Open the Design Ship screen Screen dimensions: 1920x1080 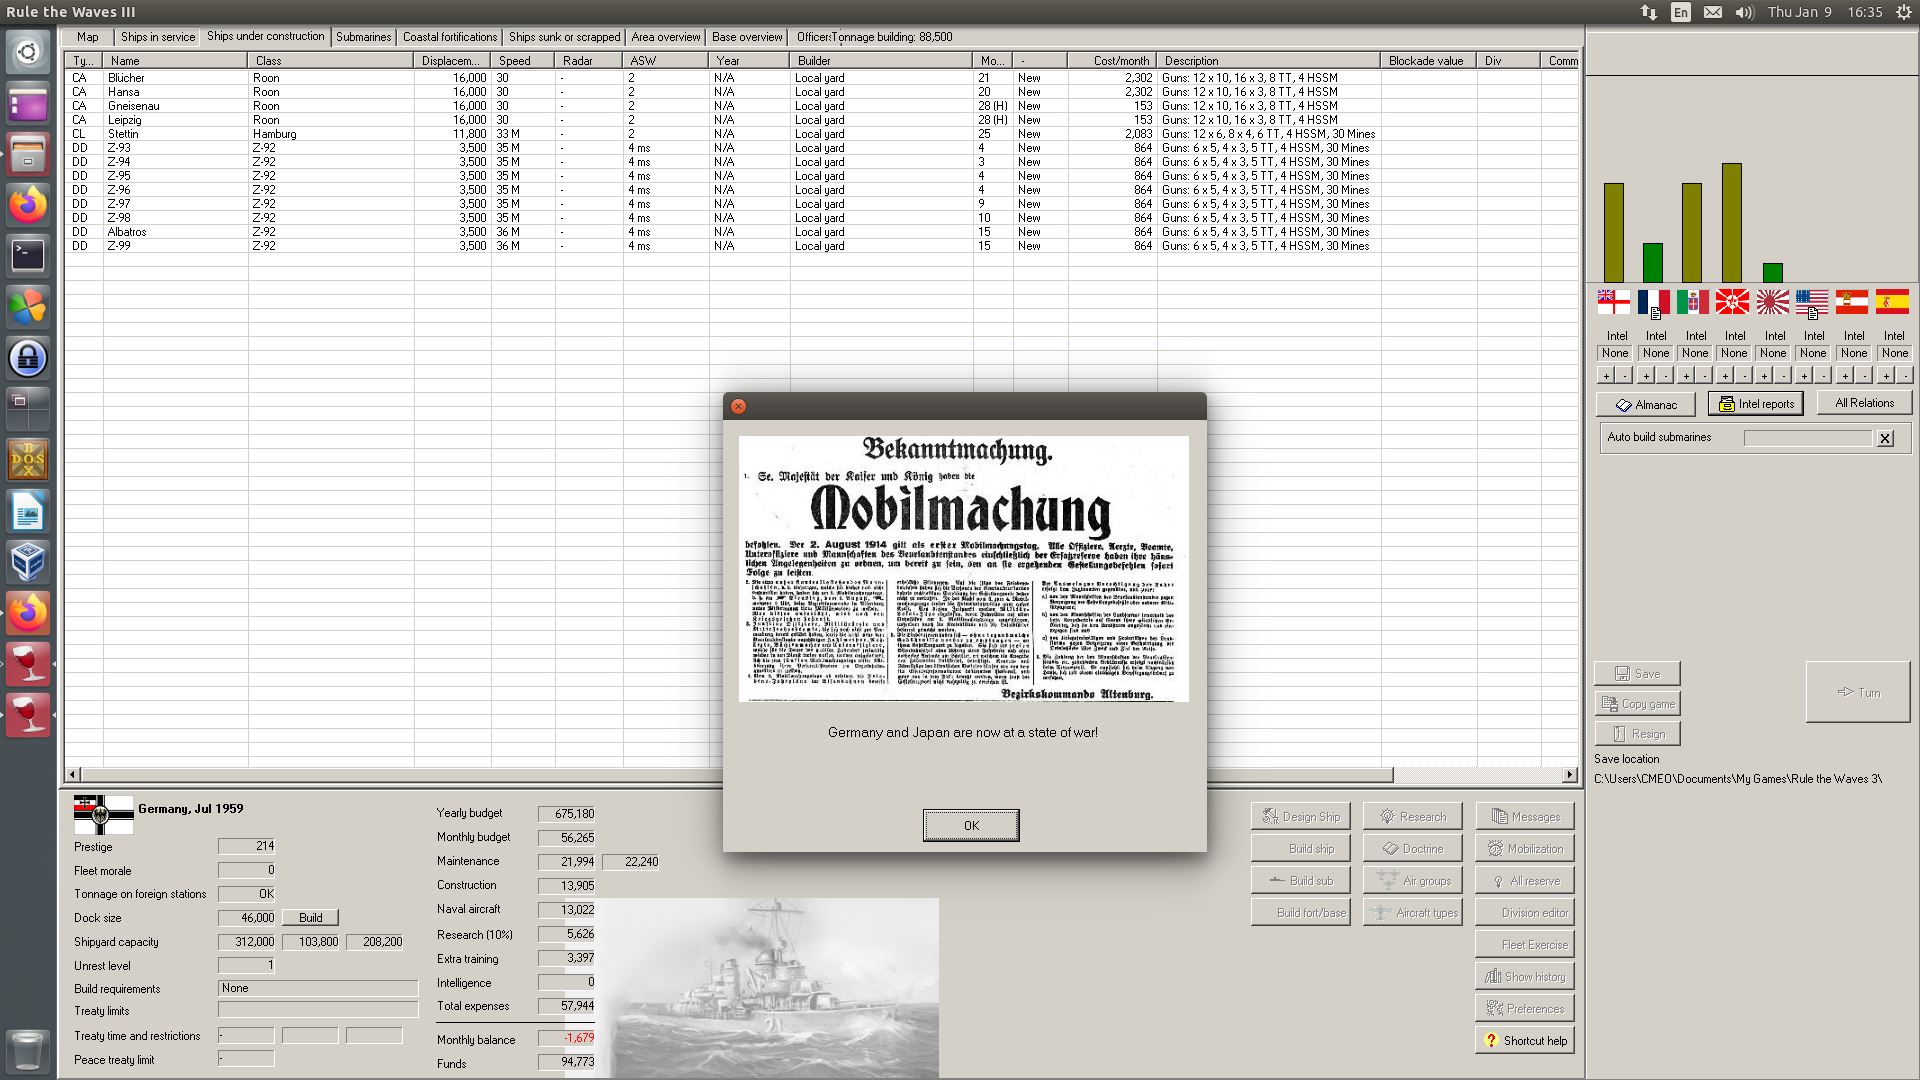(x=1301, y=816)
